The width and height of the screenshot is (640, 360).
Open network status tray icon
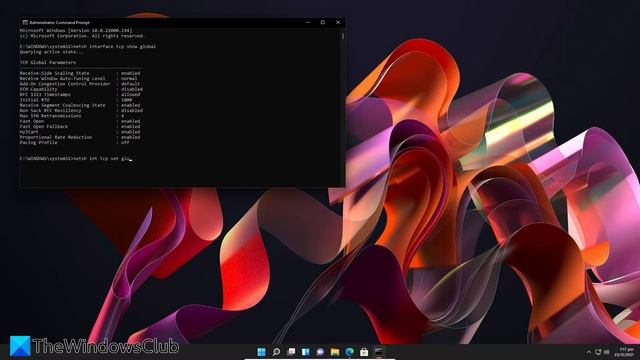point(598,352)
